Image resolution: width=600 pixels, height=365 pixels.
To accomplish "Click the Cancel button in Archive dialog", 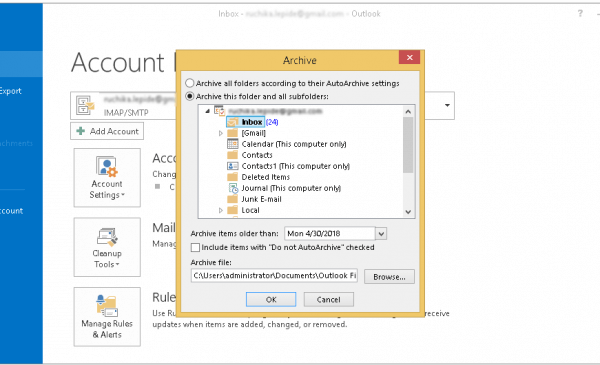I will point(329,300).
